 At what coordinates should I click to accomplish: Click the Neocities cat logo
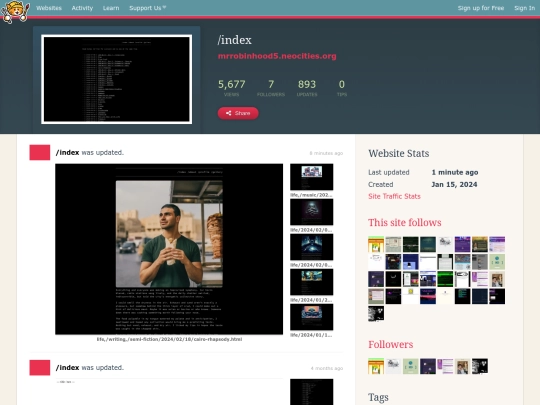click(x=15, y=12)
